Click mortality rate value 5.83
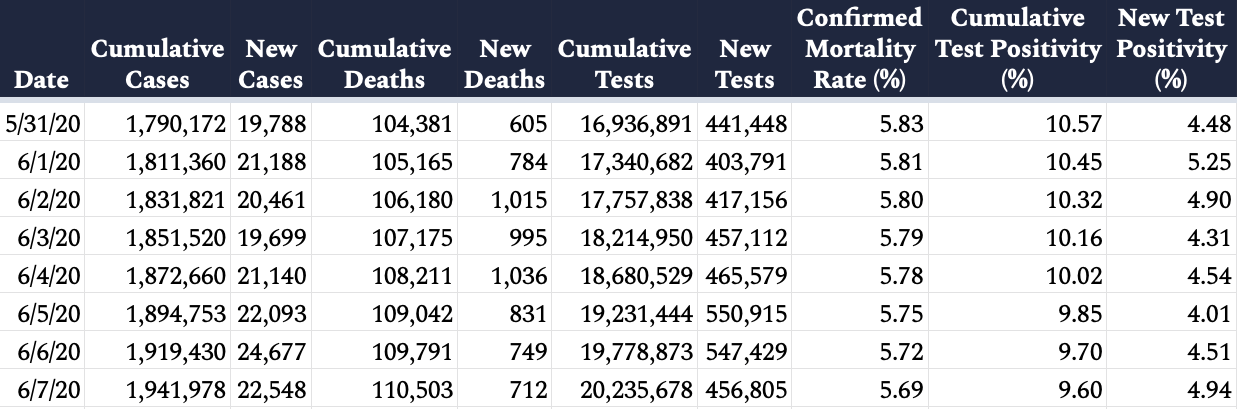 (x=902, y=125)
